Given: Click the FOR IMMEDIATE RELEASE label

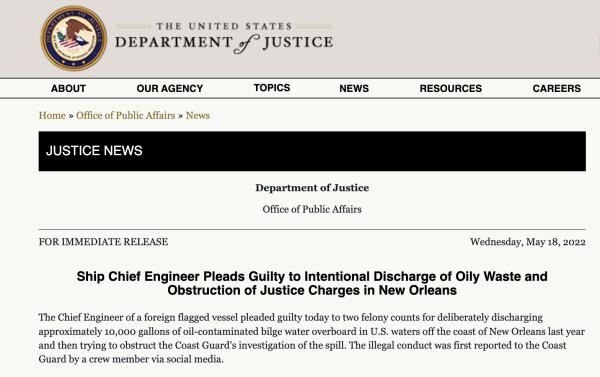Looking at the screenshot, I should (103, 242).
